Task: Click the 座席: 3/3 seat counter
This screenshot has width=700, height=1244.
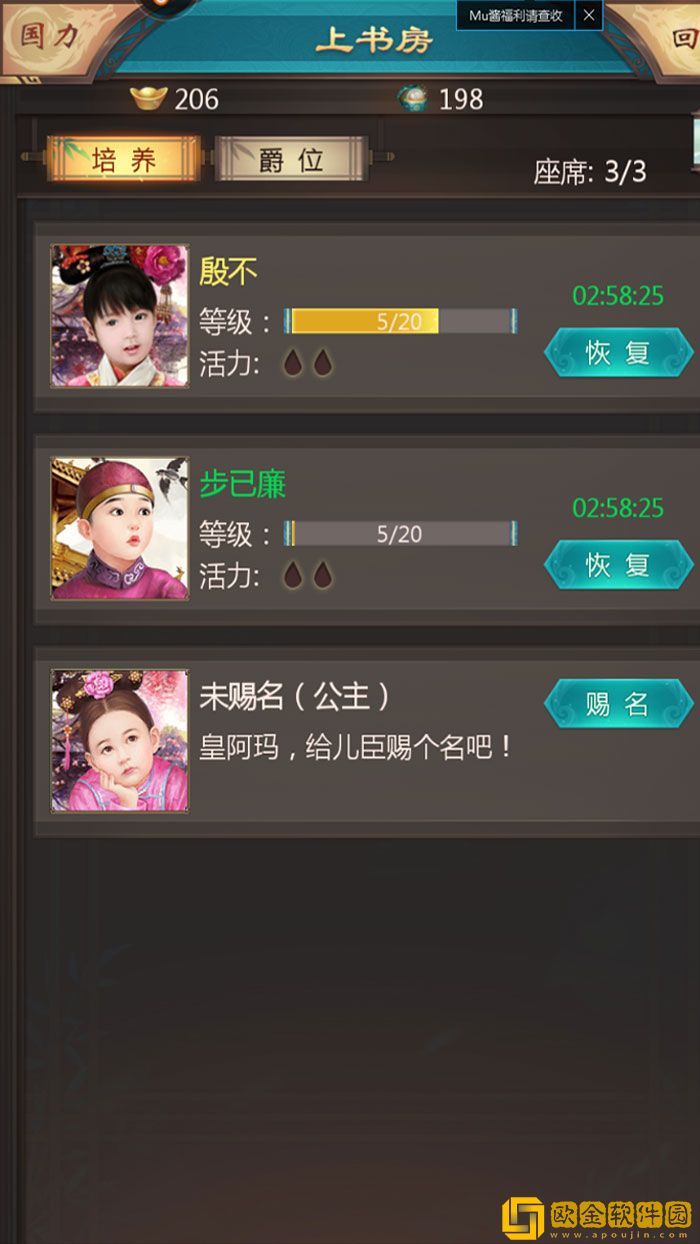Action: coord(590,172)
